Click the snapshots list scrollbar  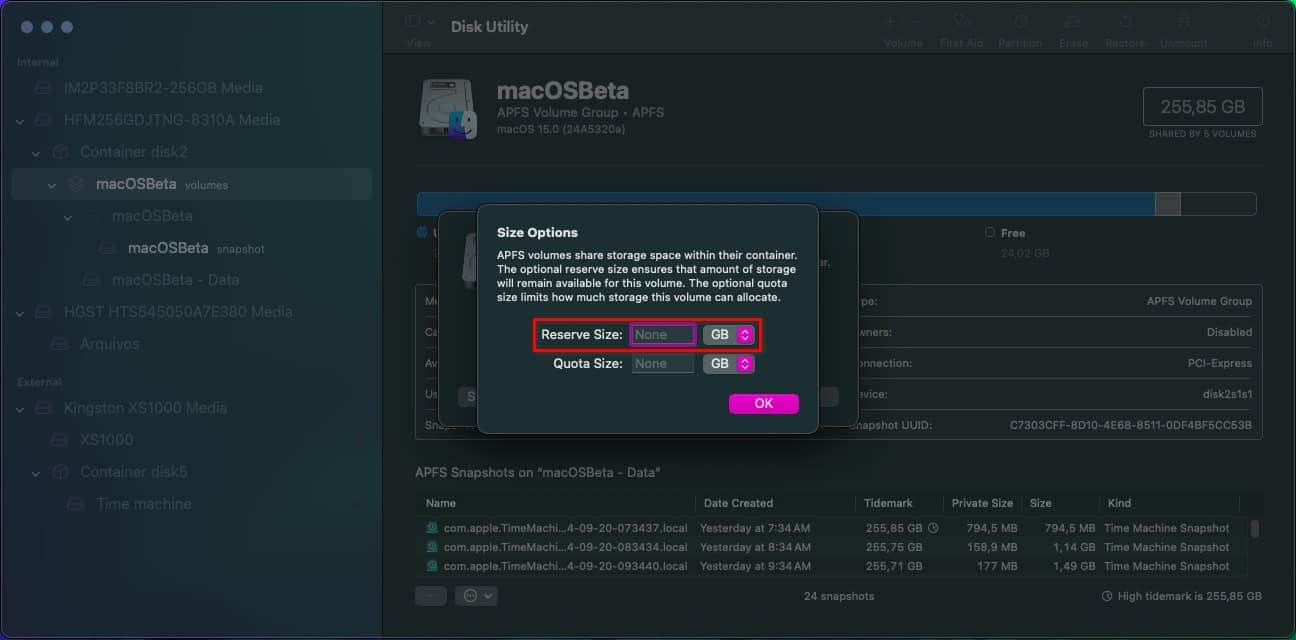click(1254, 529)
